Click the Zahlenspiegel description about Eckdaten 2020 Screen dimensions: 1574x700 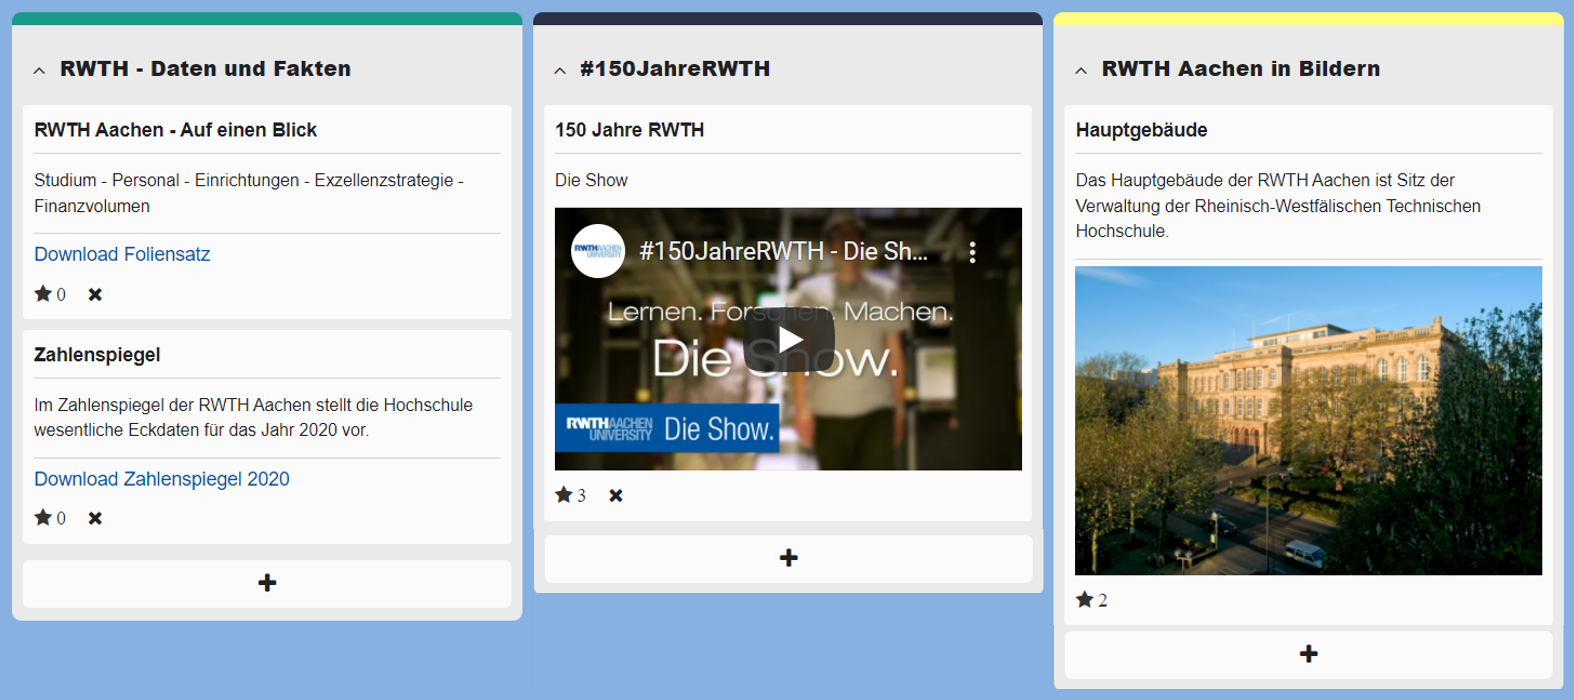coord(253,418)
